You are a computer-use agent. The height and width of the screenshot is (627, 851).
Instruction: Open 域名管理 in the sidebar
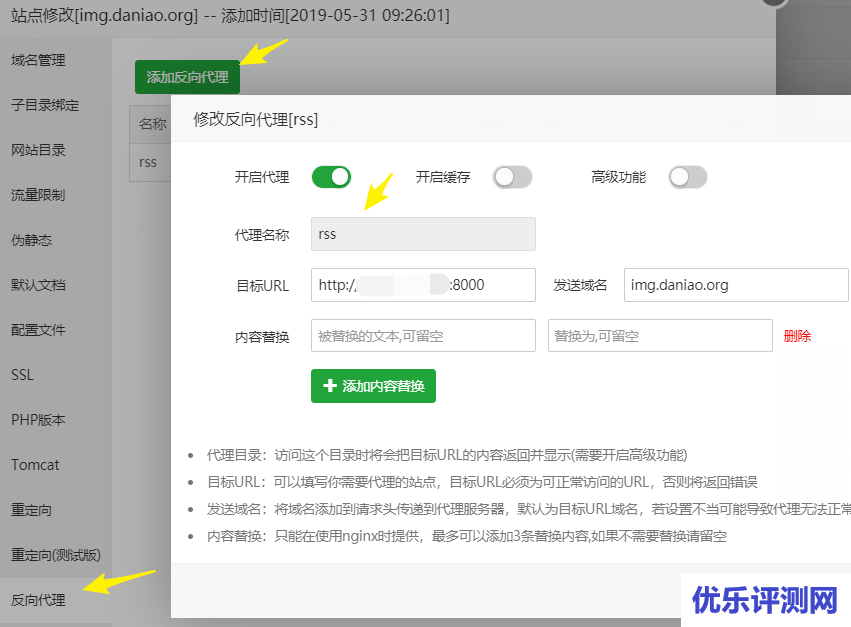pyautogui.click(x=38, y=60)
